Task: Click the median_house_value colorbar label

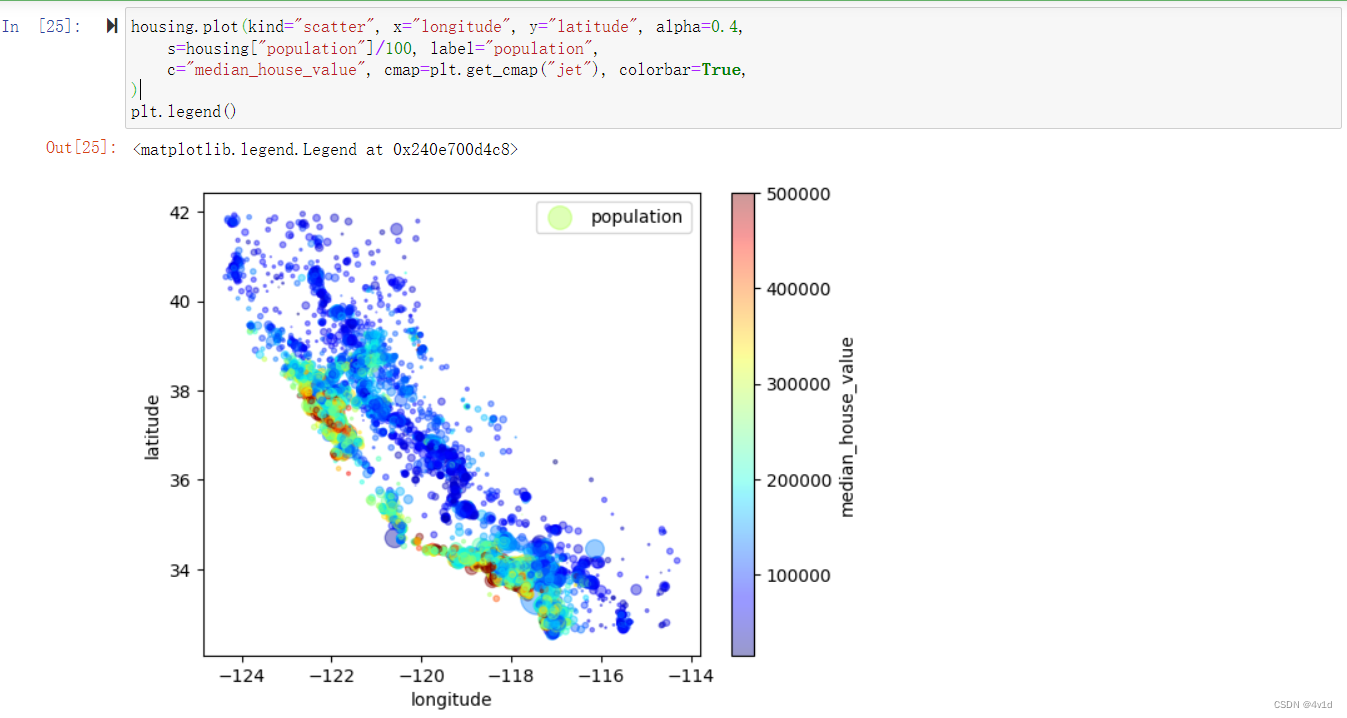Action: [x=847, y=427]
